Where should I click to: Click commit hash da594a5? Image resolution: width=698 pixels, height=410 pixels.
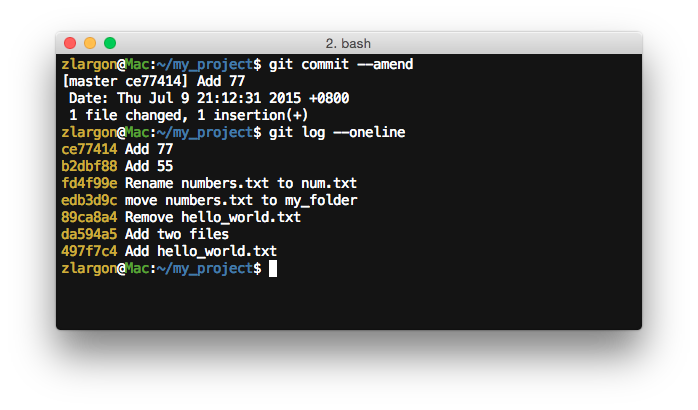click(x=89, y=234)
